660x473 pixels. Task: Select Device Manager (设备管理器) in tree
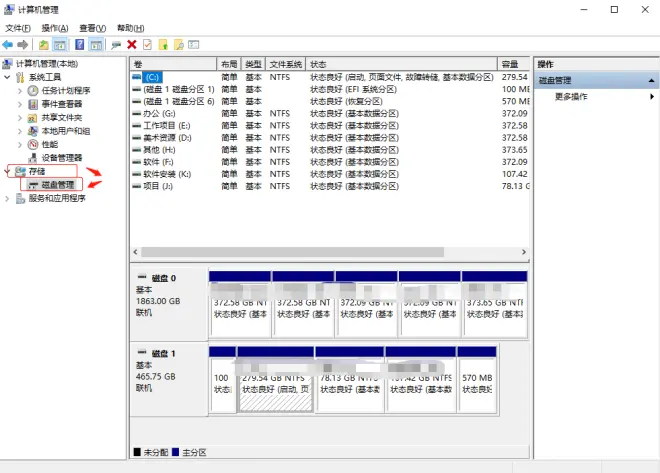coord(61,157)
